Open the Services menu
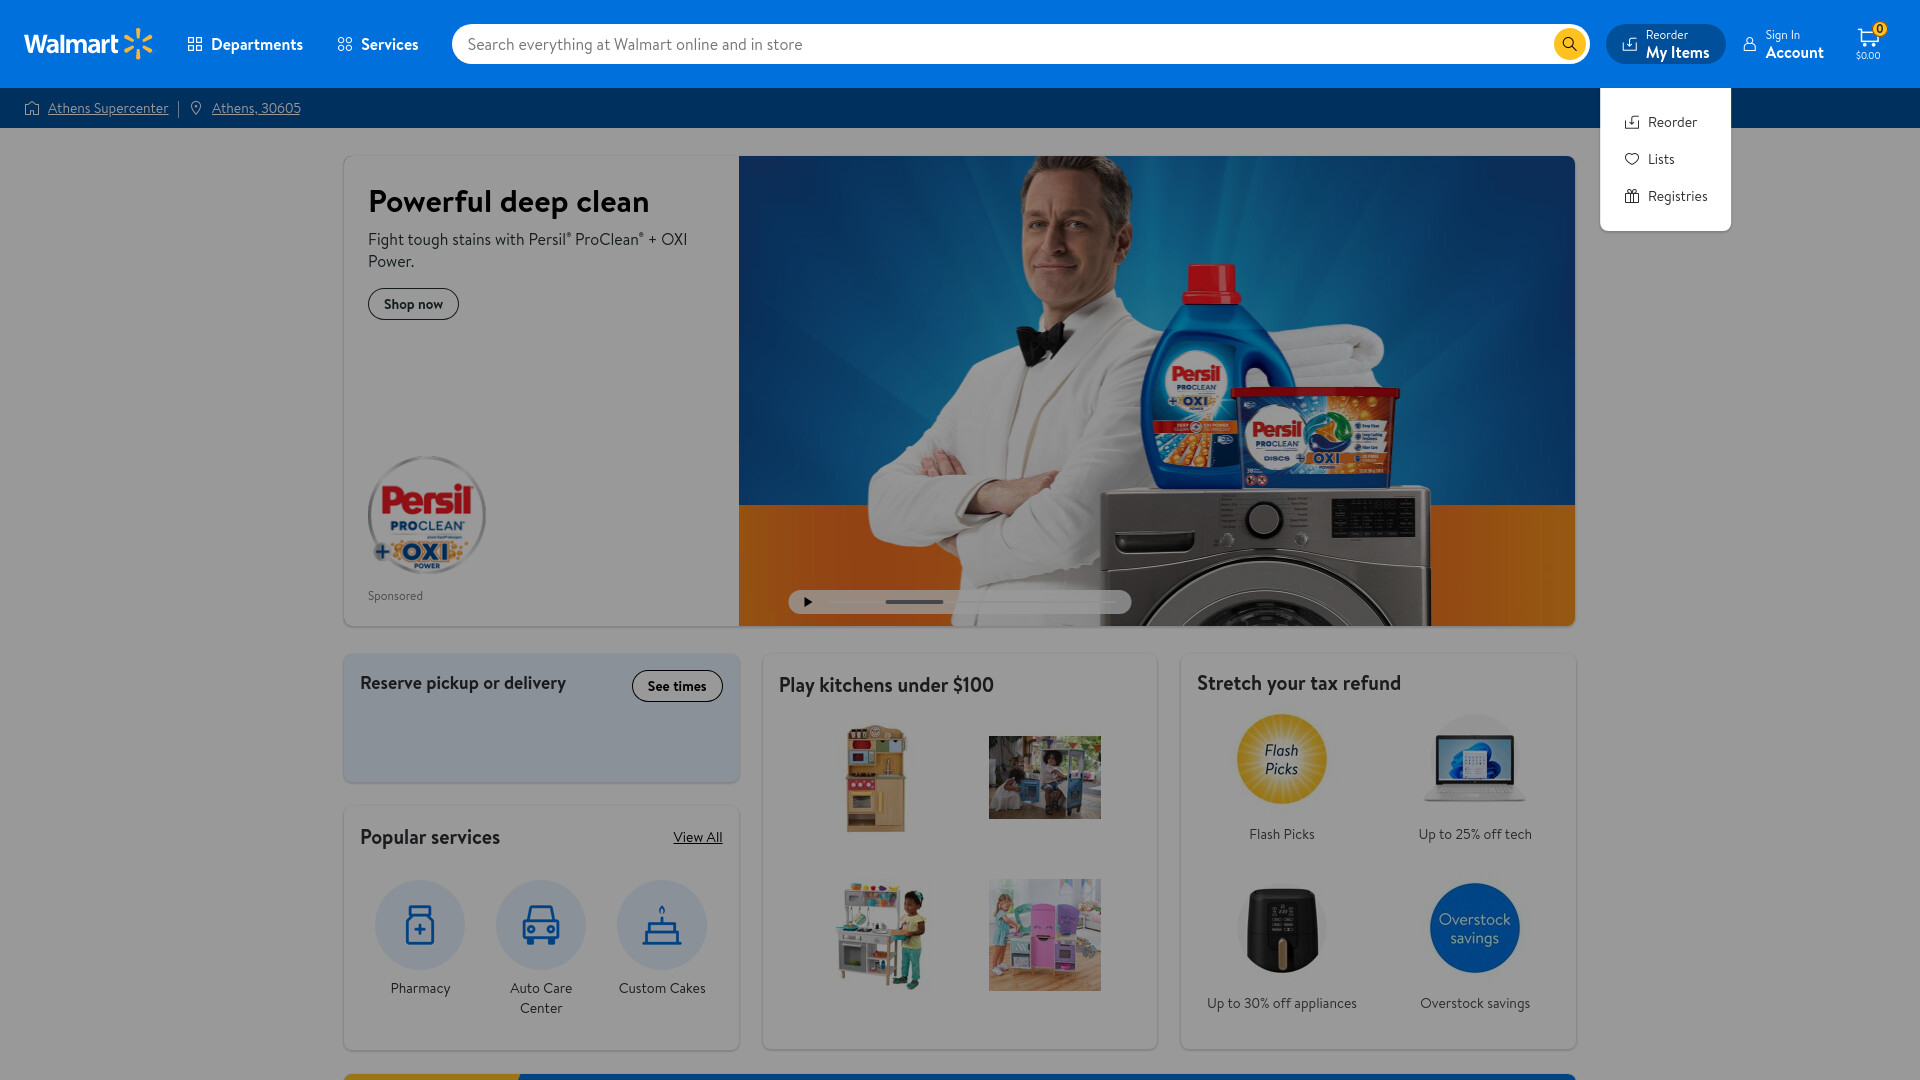This screenshot has width=1920, height=1080. (x=378, y=44)
